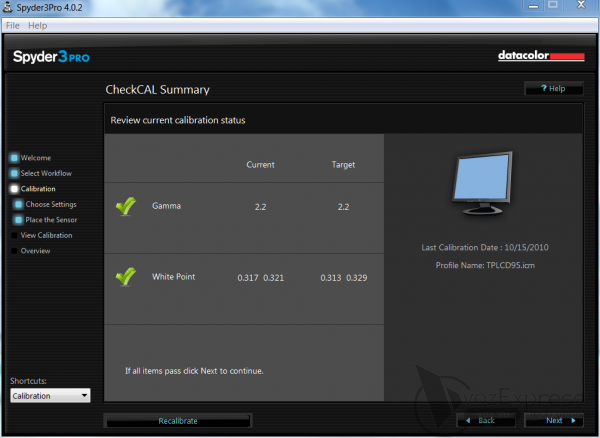Click the Place the Sensor bullet icon
This screenshot has height=438, width=600.
(x=19, y=220)
